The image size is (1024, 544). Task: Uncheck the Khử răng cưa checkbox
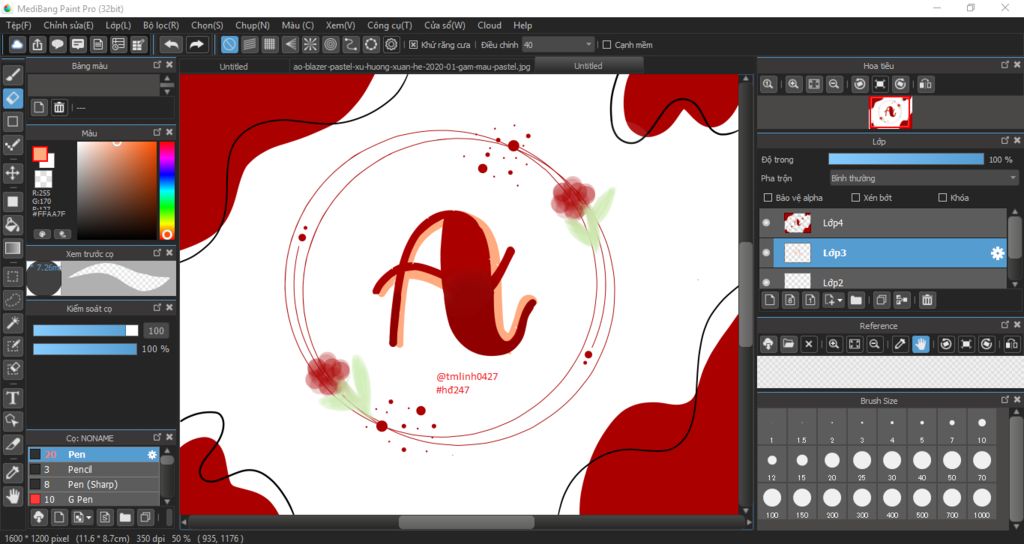414,44
